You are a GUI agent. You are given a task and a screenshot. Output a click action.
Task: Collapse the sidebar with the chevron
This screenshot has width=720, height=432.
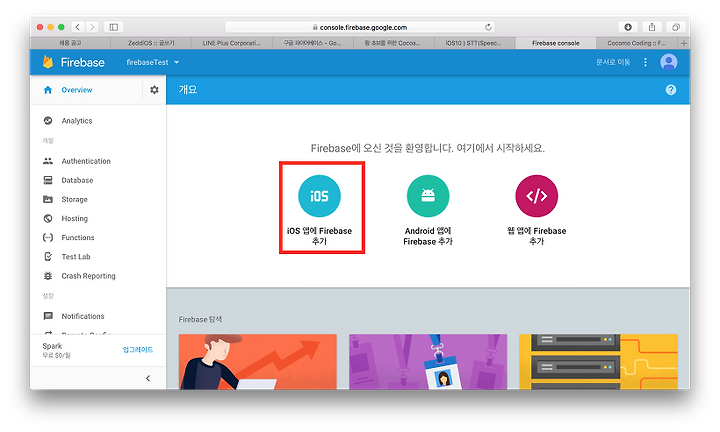point(148,378)
